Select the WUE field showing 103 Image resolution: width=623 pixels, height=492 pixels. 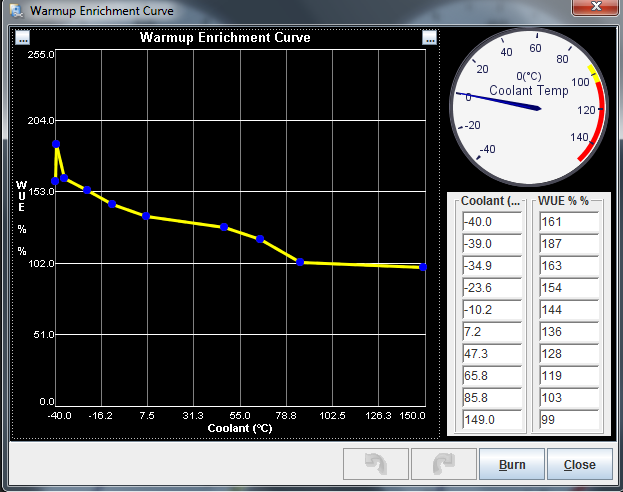point(569,397)
